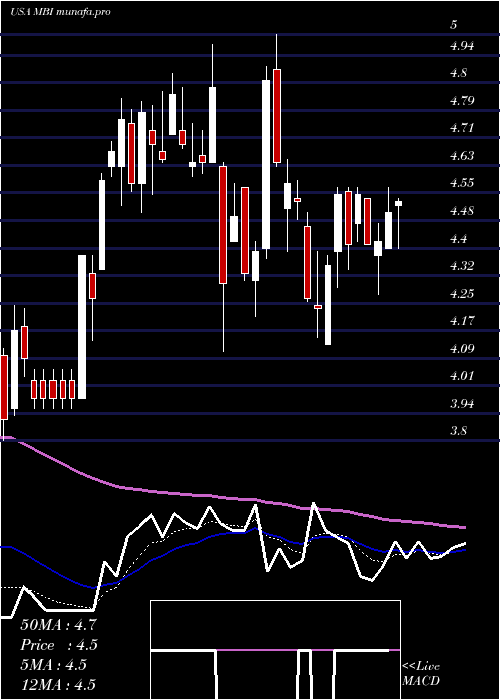500x700 pixels.
Task: Select the price axis label 4.01
Action: click(x=462, y=376)
